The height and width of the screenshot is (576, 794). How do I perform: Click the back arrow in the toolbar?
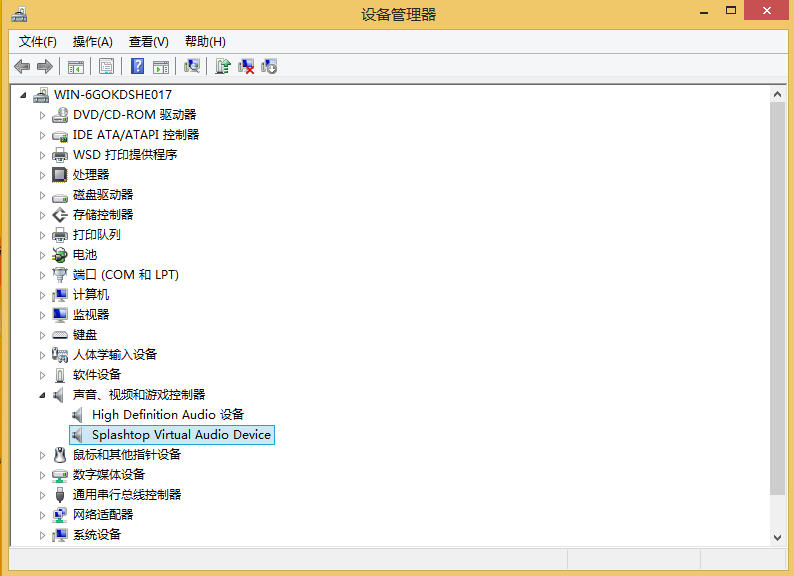tap(22, 66)
